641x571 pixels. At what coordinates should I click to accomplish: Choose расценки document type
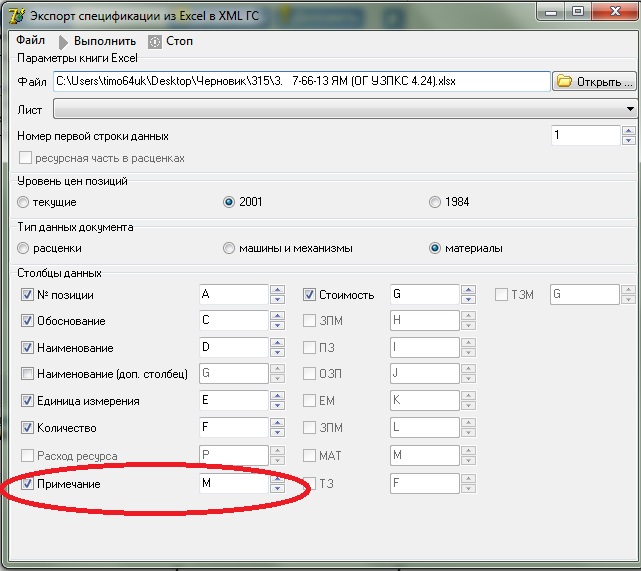point(23,248)
